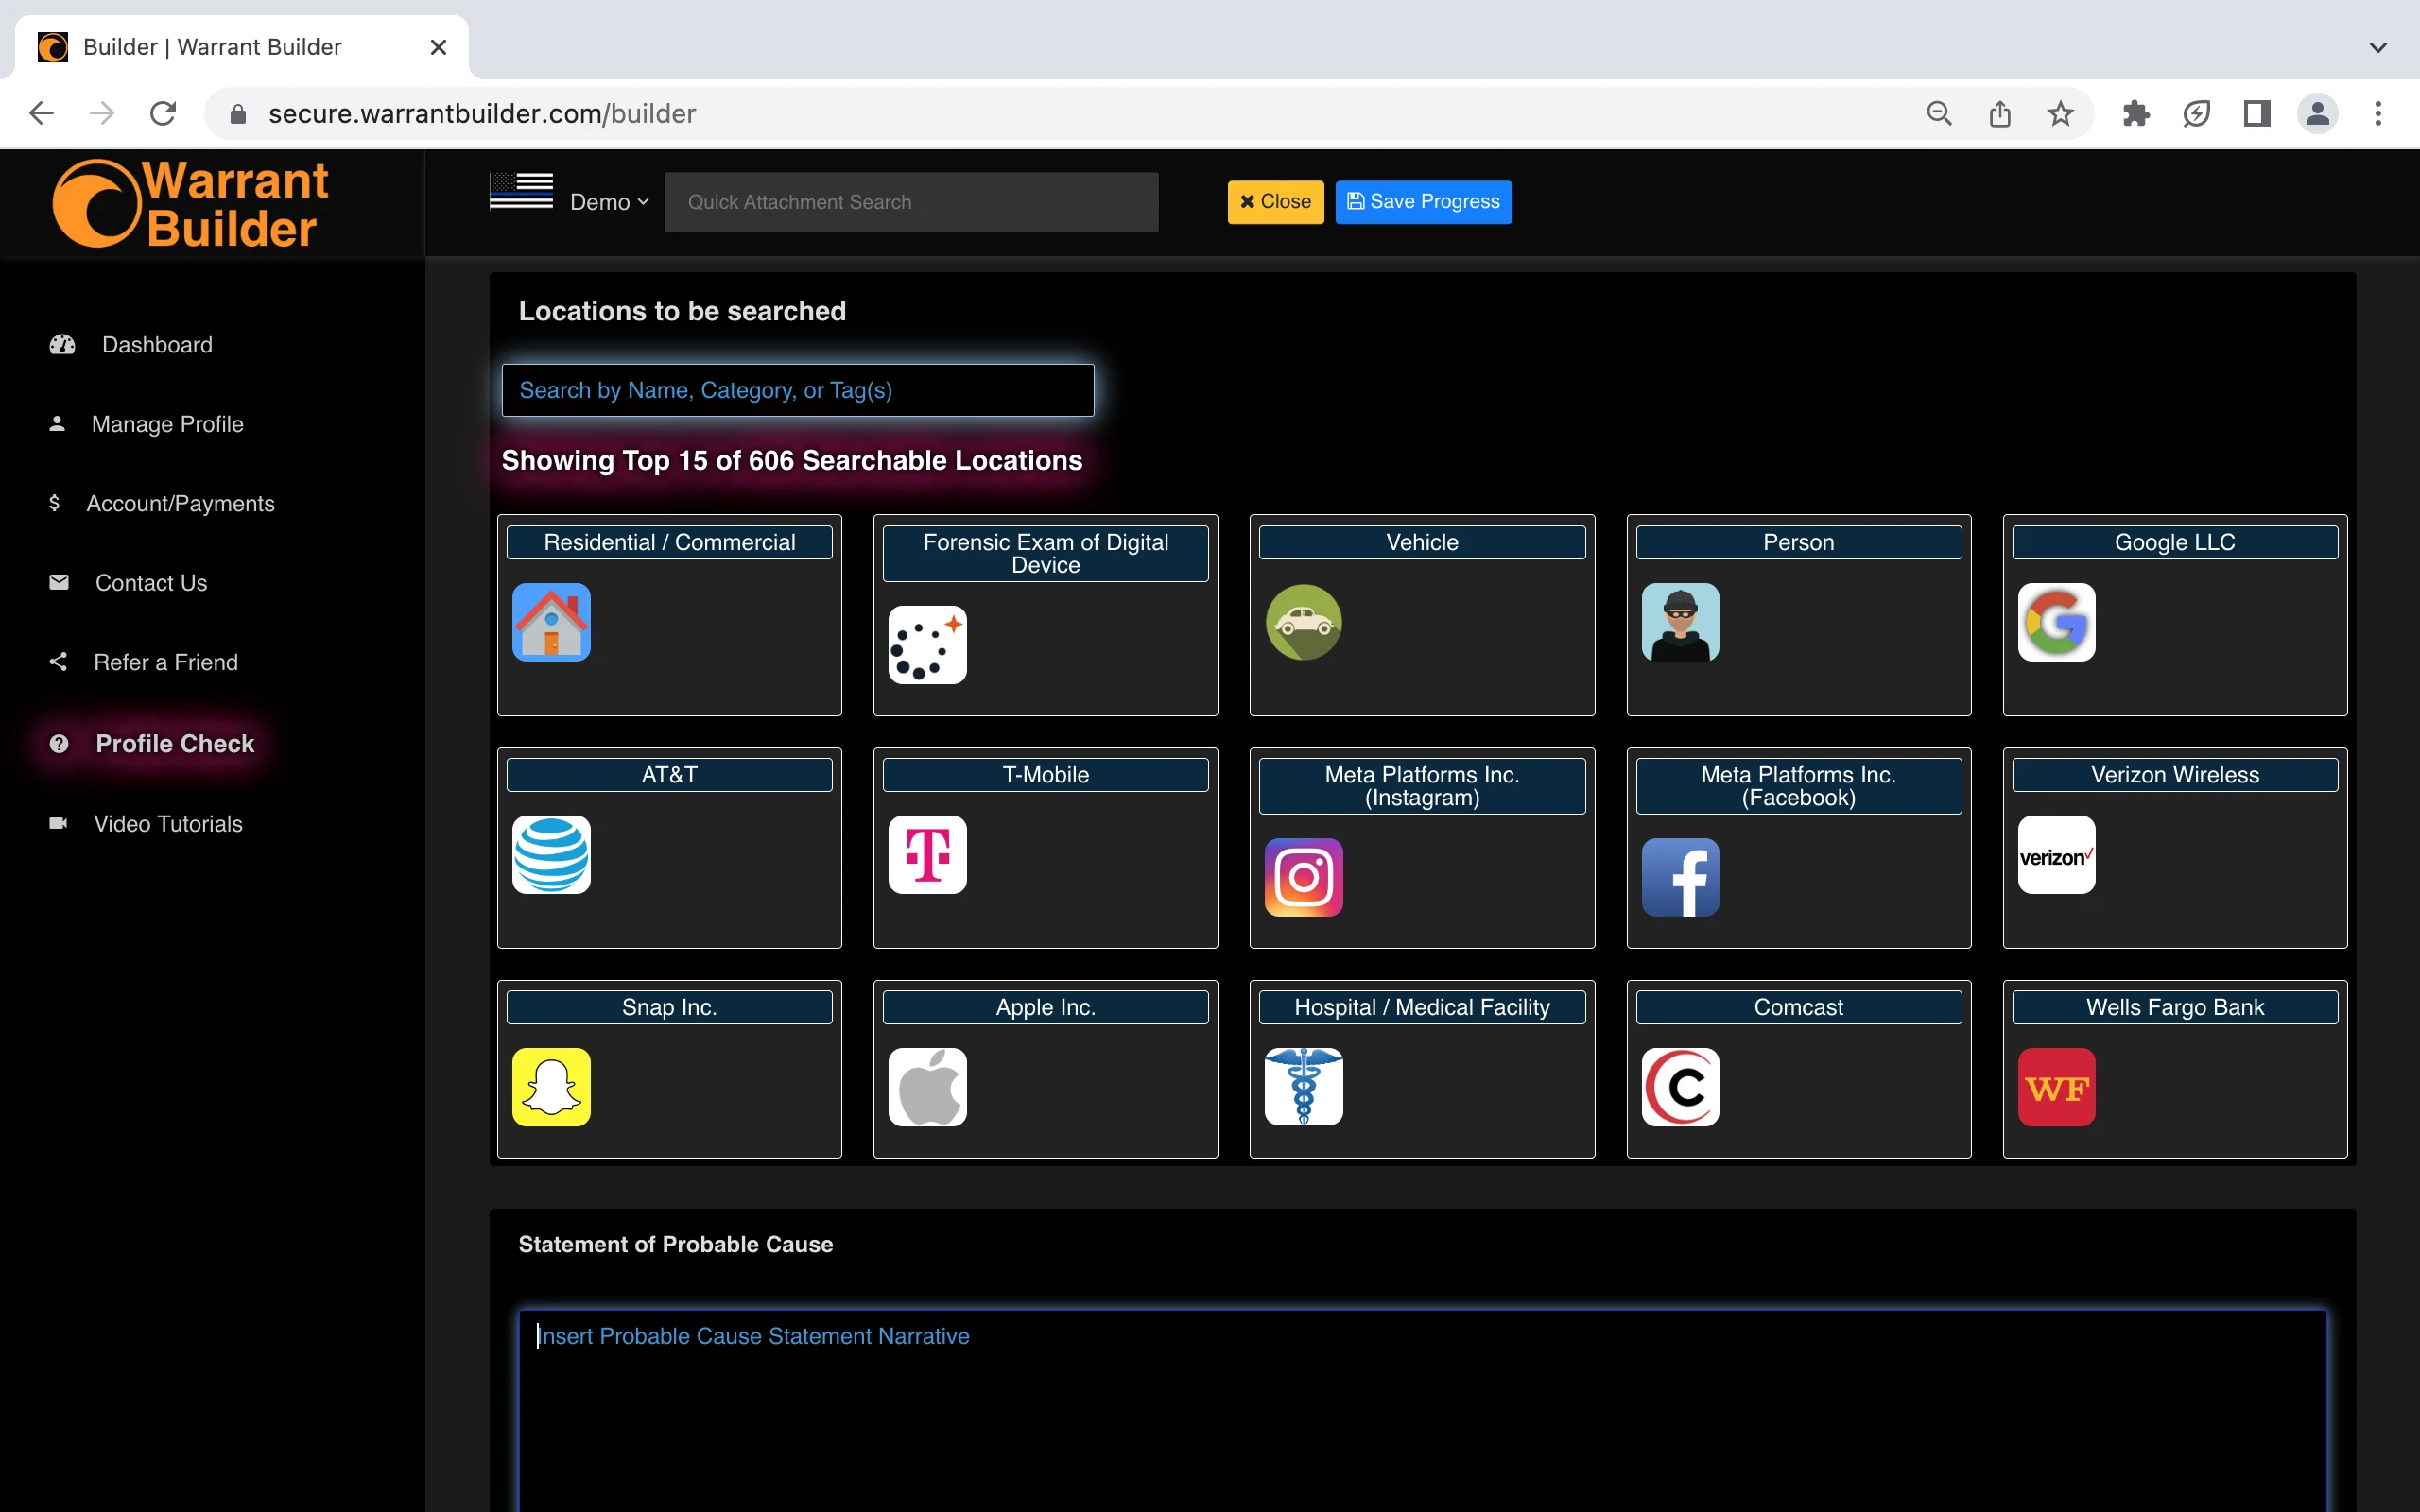Click the browser share icon
The width and height of the screenshot is (2420, 1512).
pos(2000,114)
